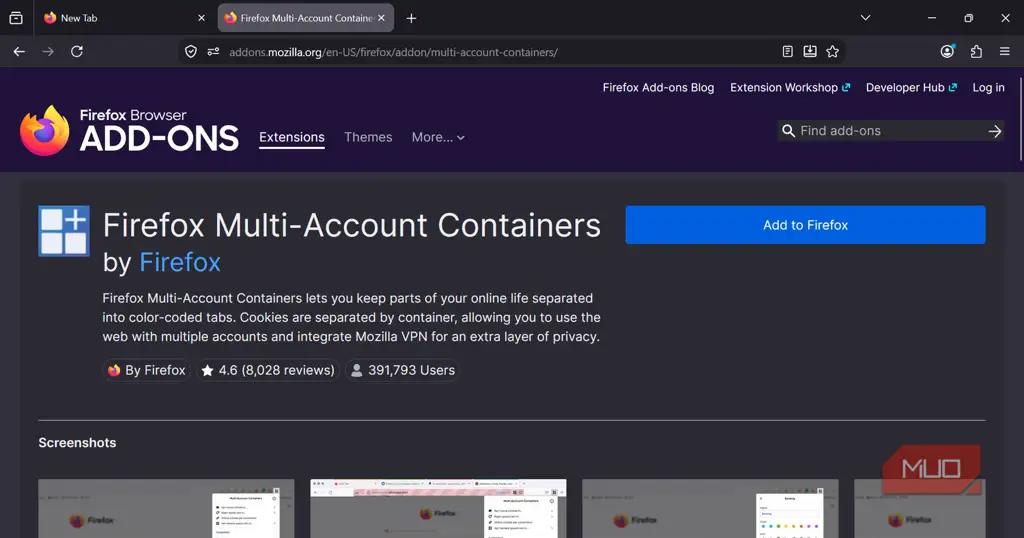Click the 391,793 Users badge
This screenshot has height=538, width=1024.
pos(402,370)
